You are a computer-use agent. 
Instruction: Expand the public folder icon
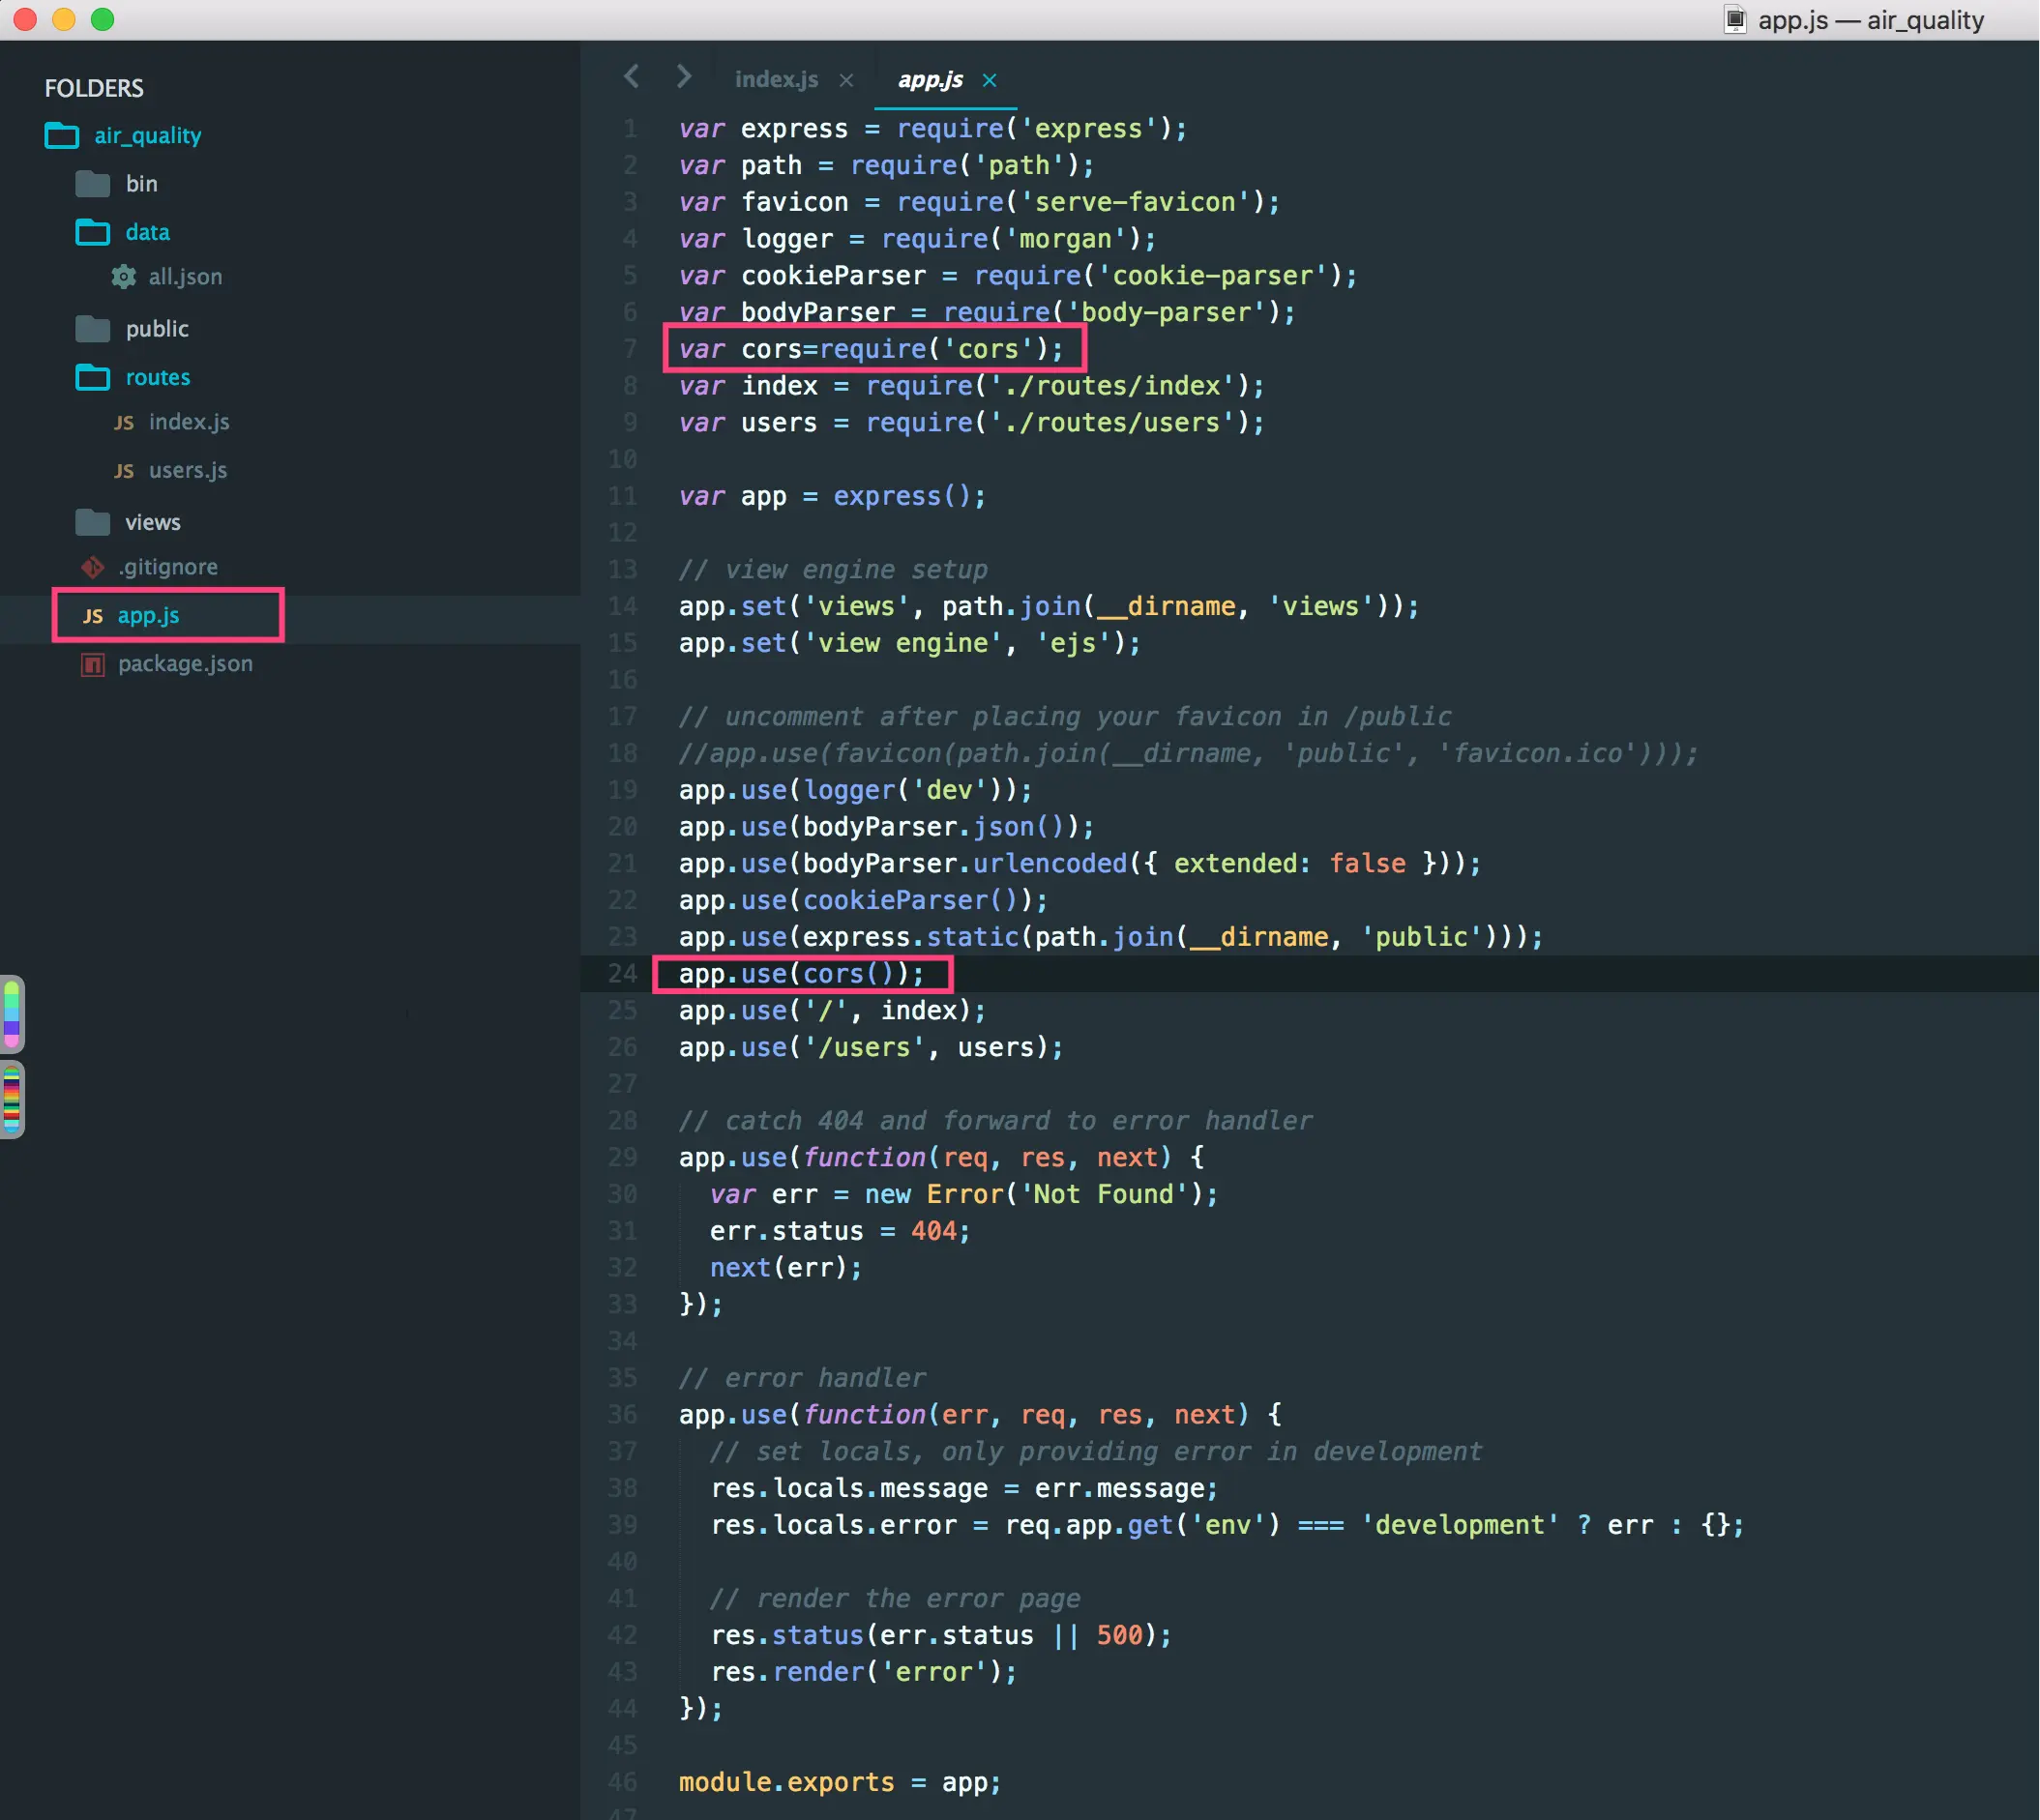93,329
